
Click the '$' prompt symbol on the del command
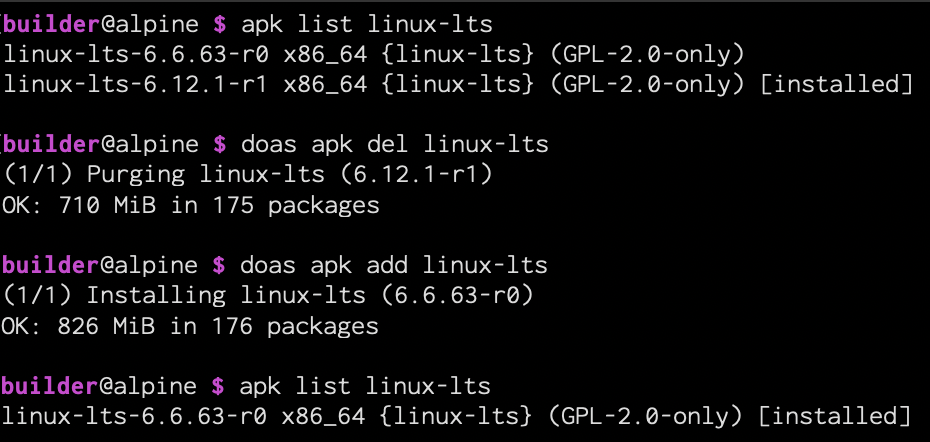click(x=220, y=145)
